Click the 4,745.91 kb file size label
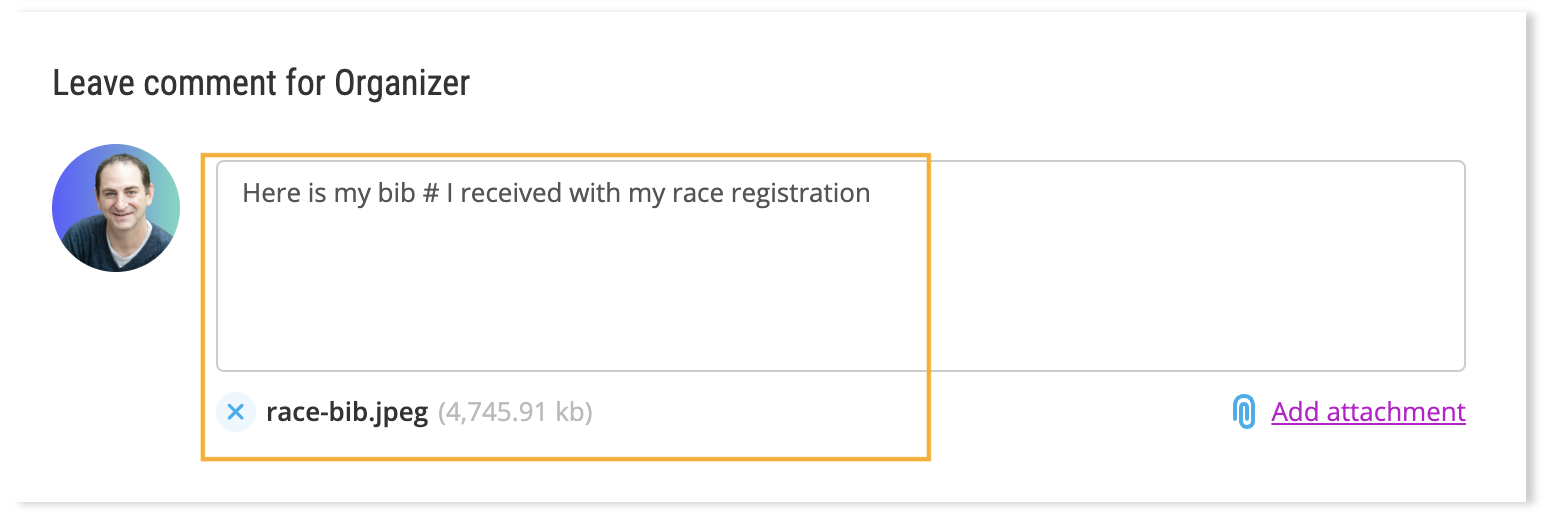The height and width of the screenshot is (520, 1552). [515, 412]
